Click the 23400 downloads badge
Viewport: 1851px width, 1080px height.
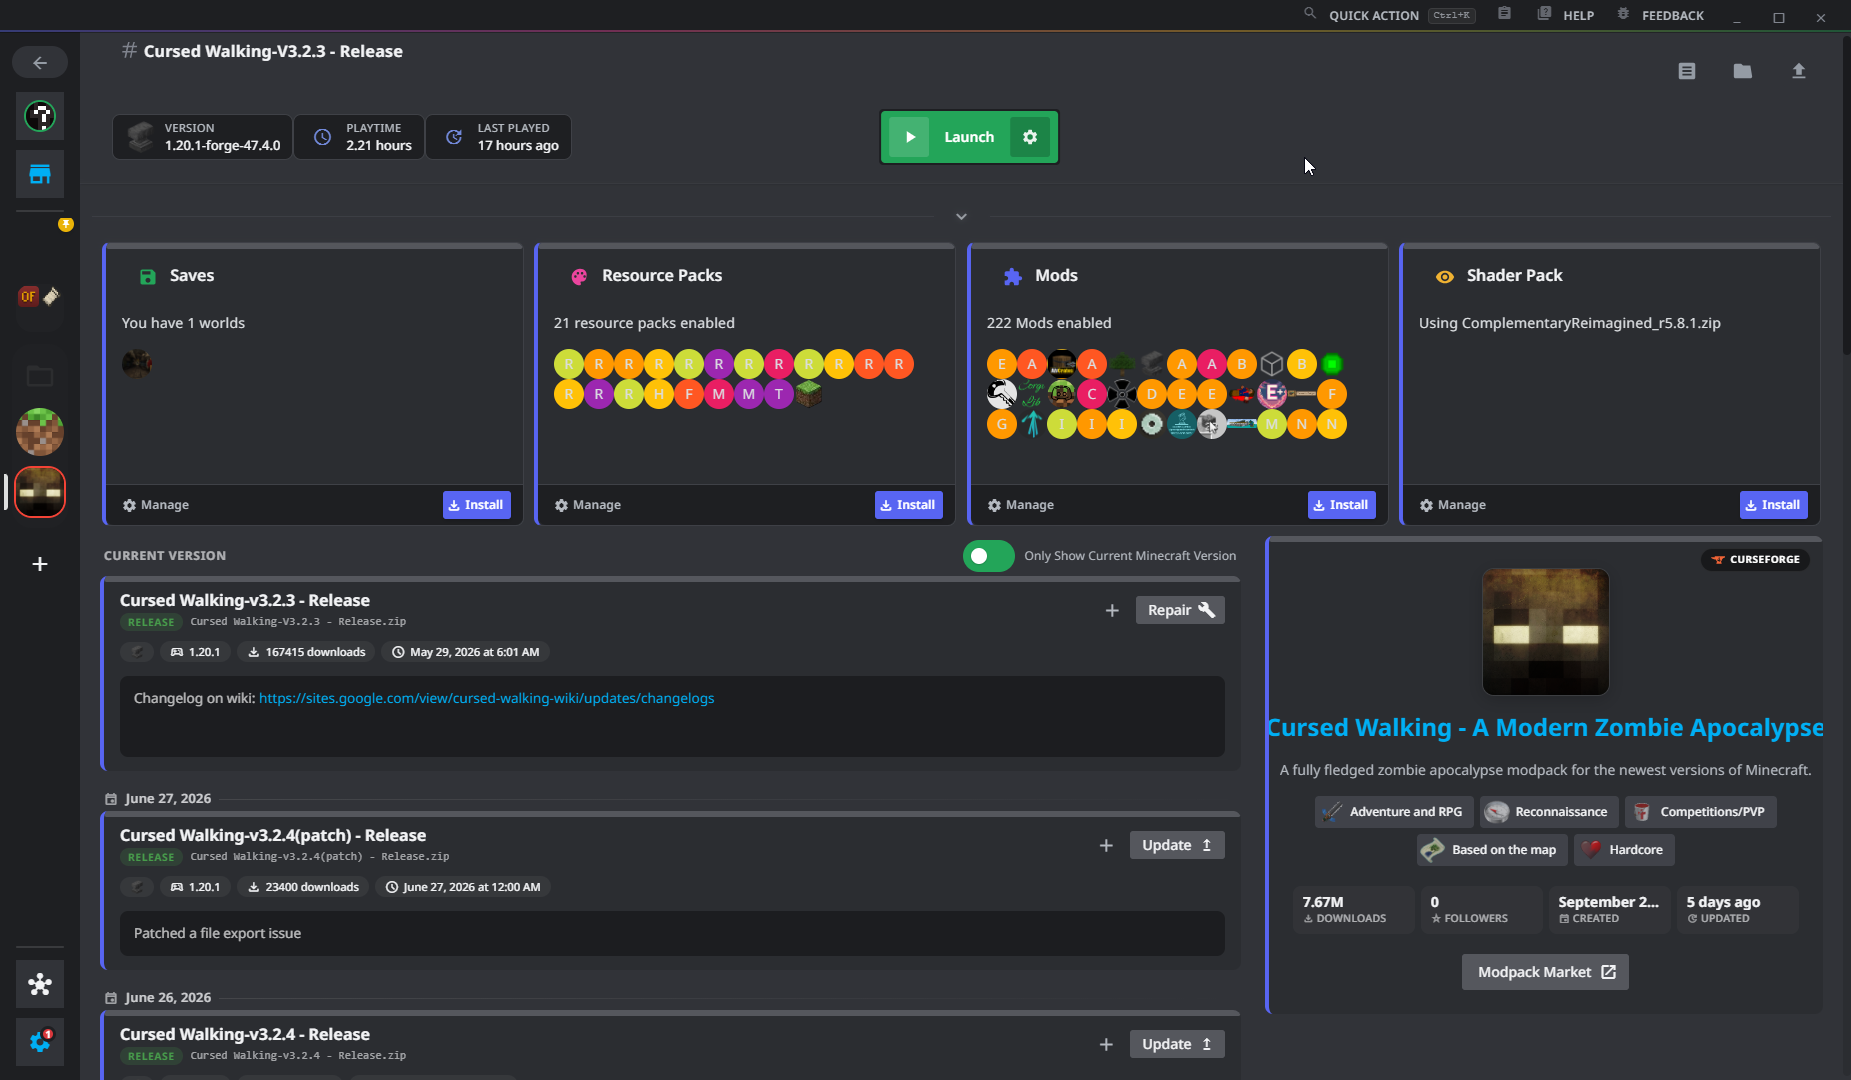pos(304,887)
